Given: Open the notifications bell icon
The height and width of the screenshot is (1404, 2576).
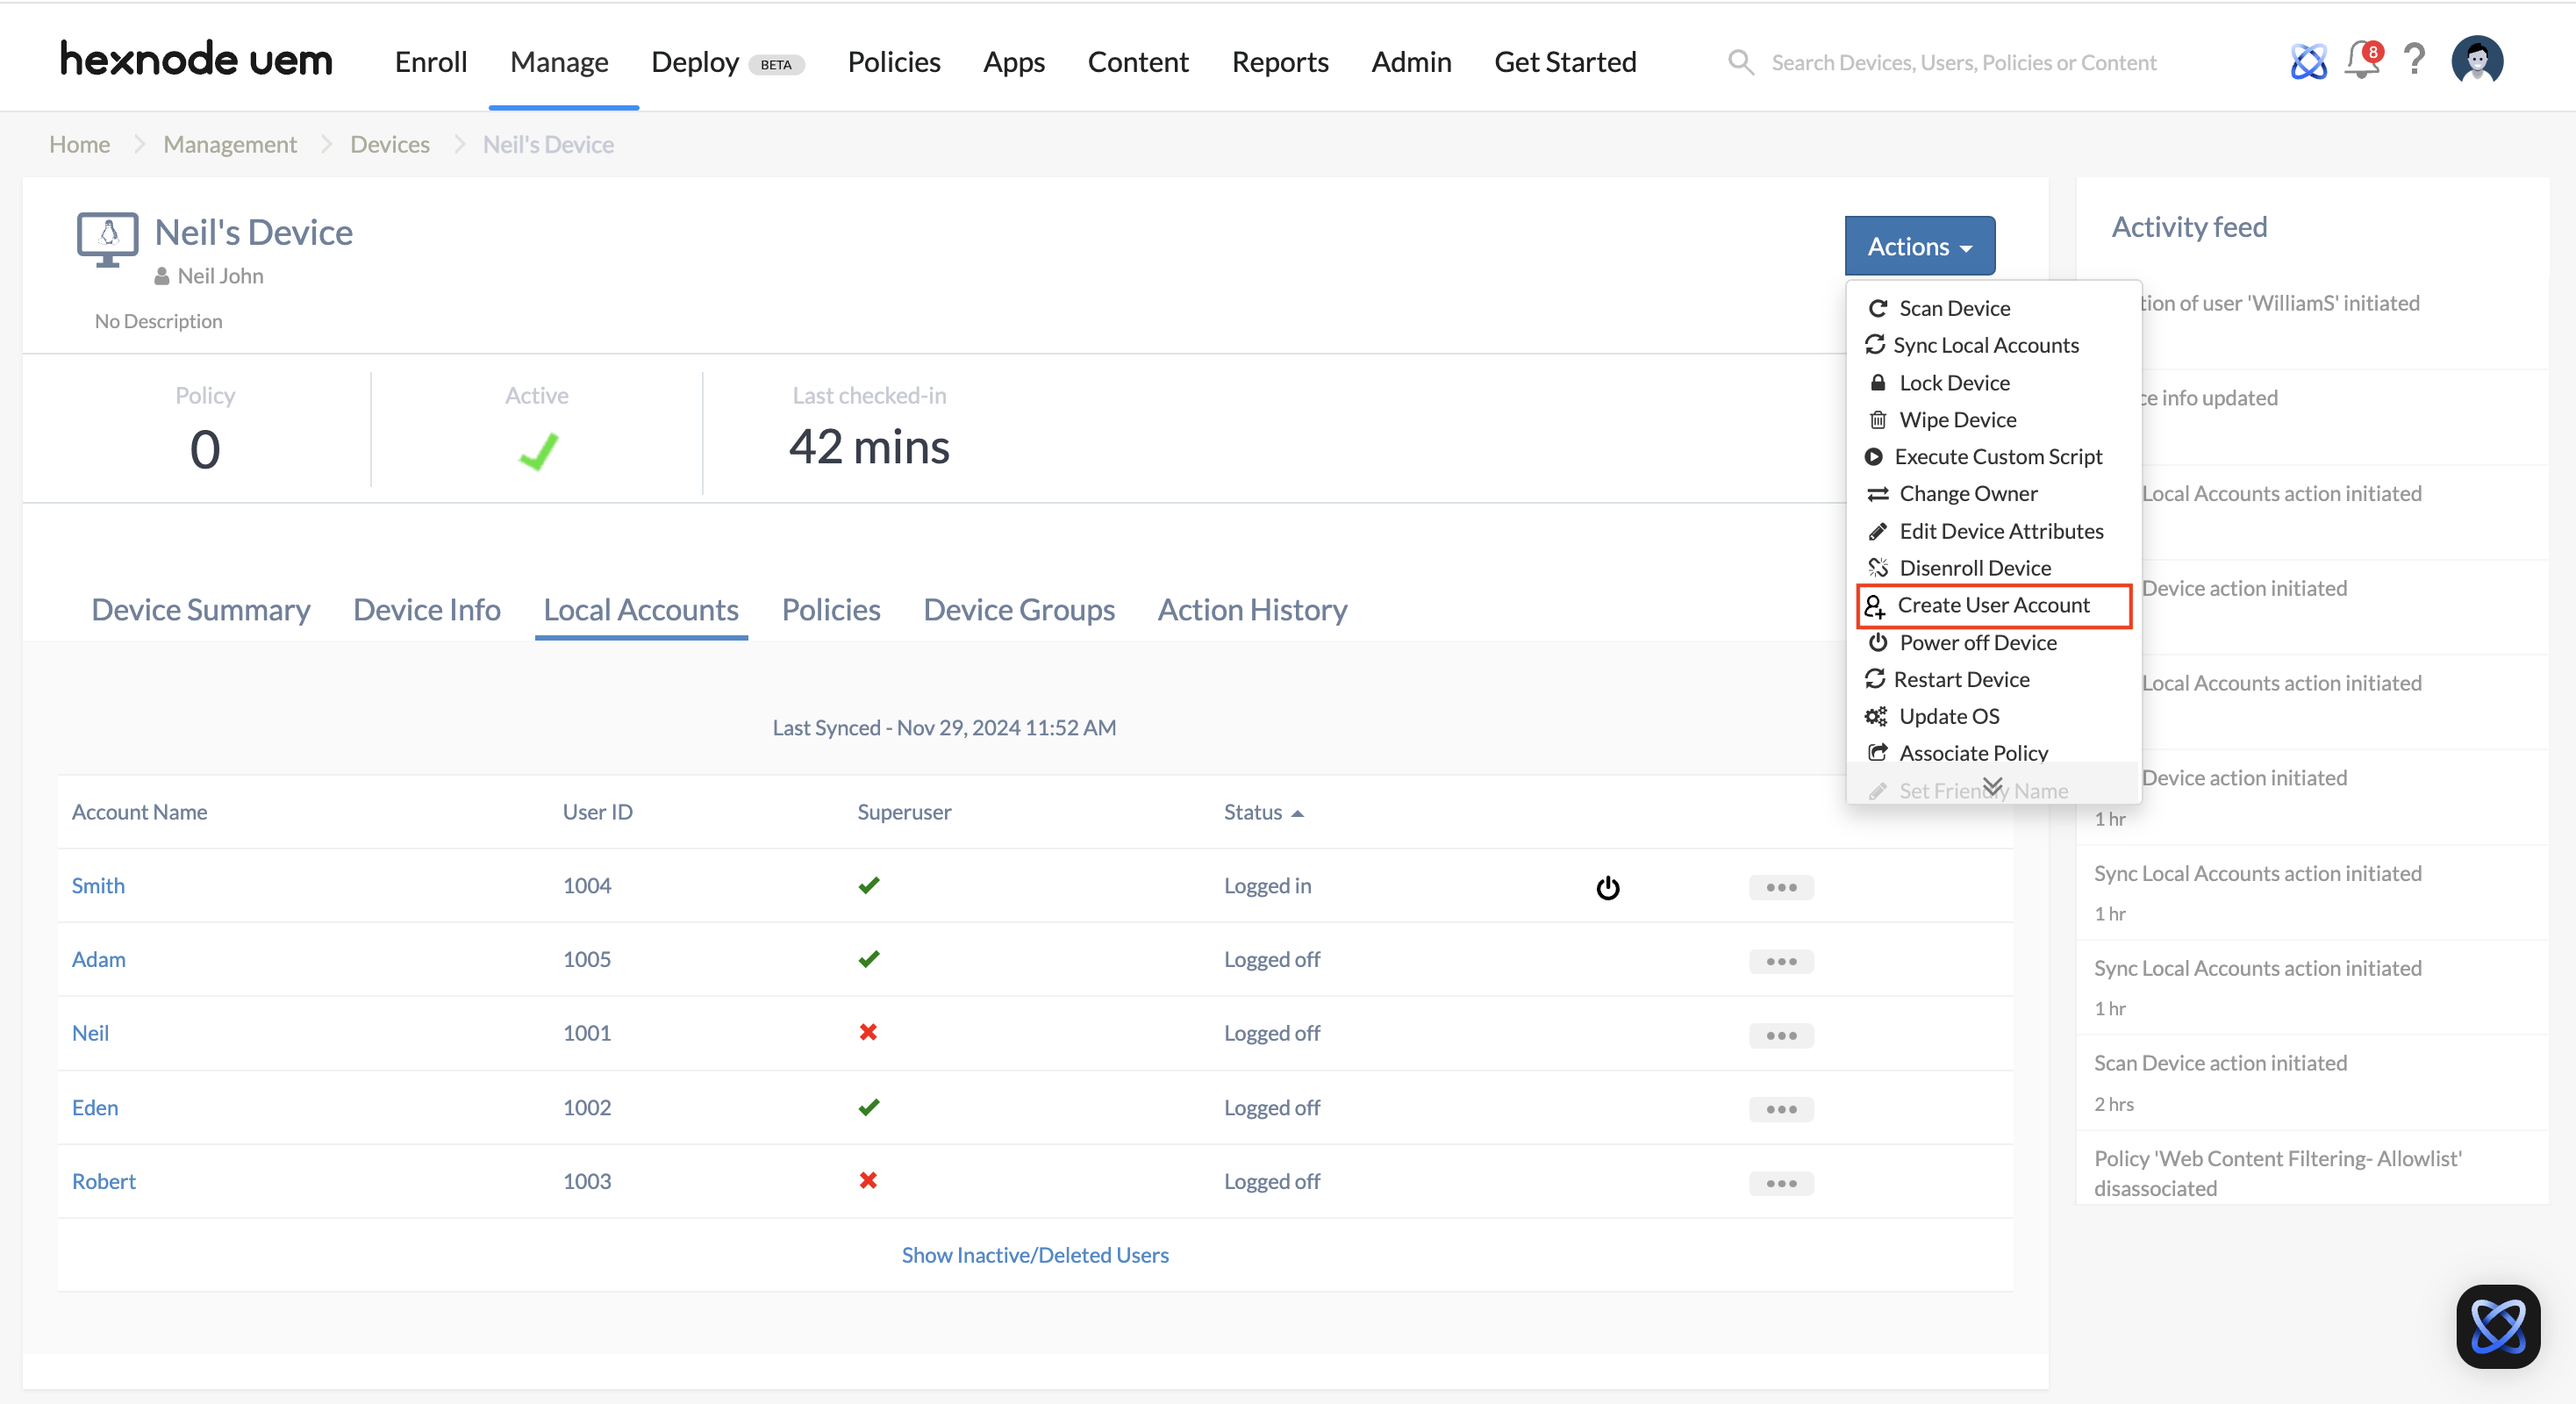Looking at the screenshot, I should [2363, 60].
